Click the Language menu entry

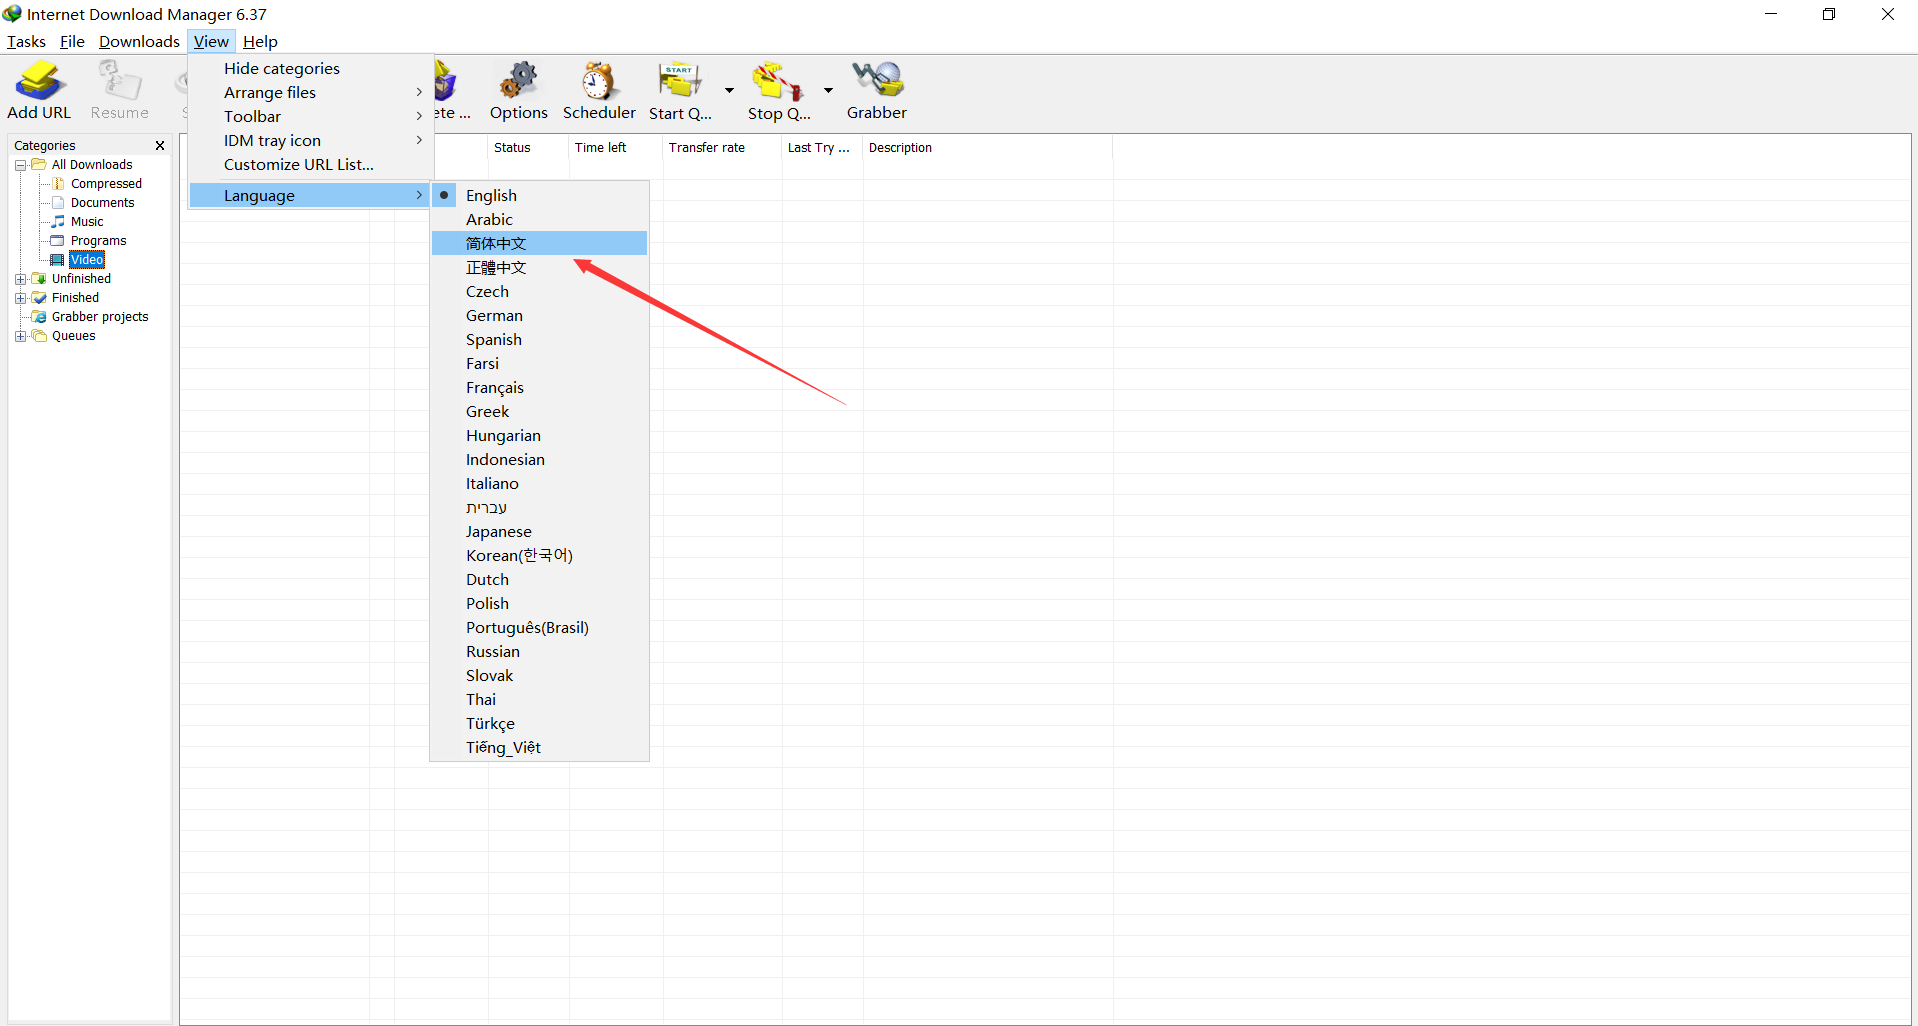[311, 196]
